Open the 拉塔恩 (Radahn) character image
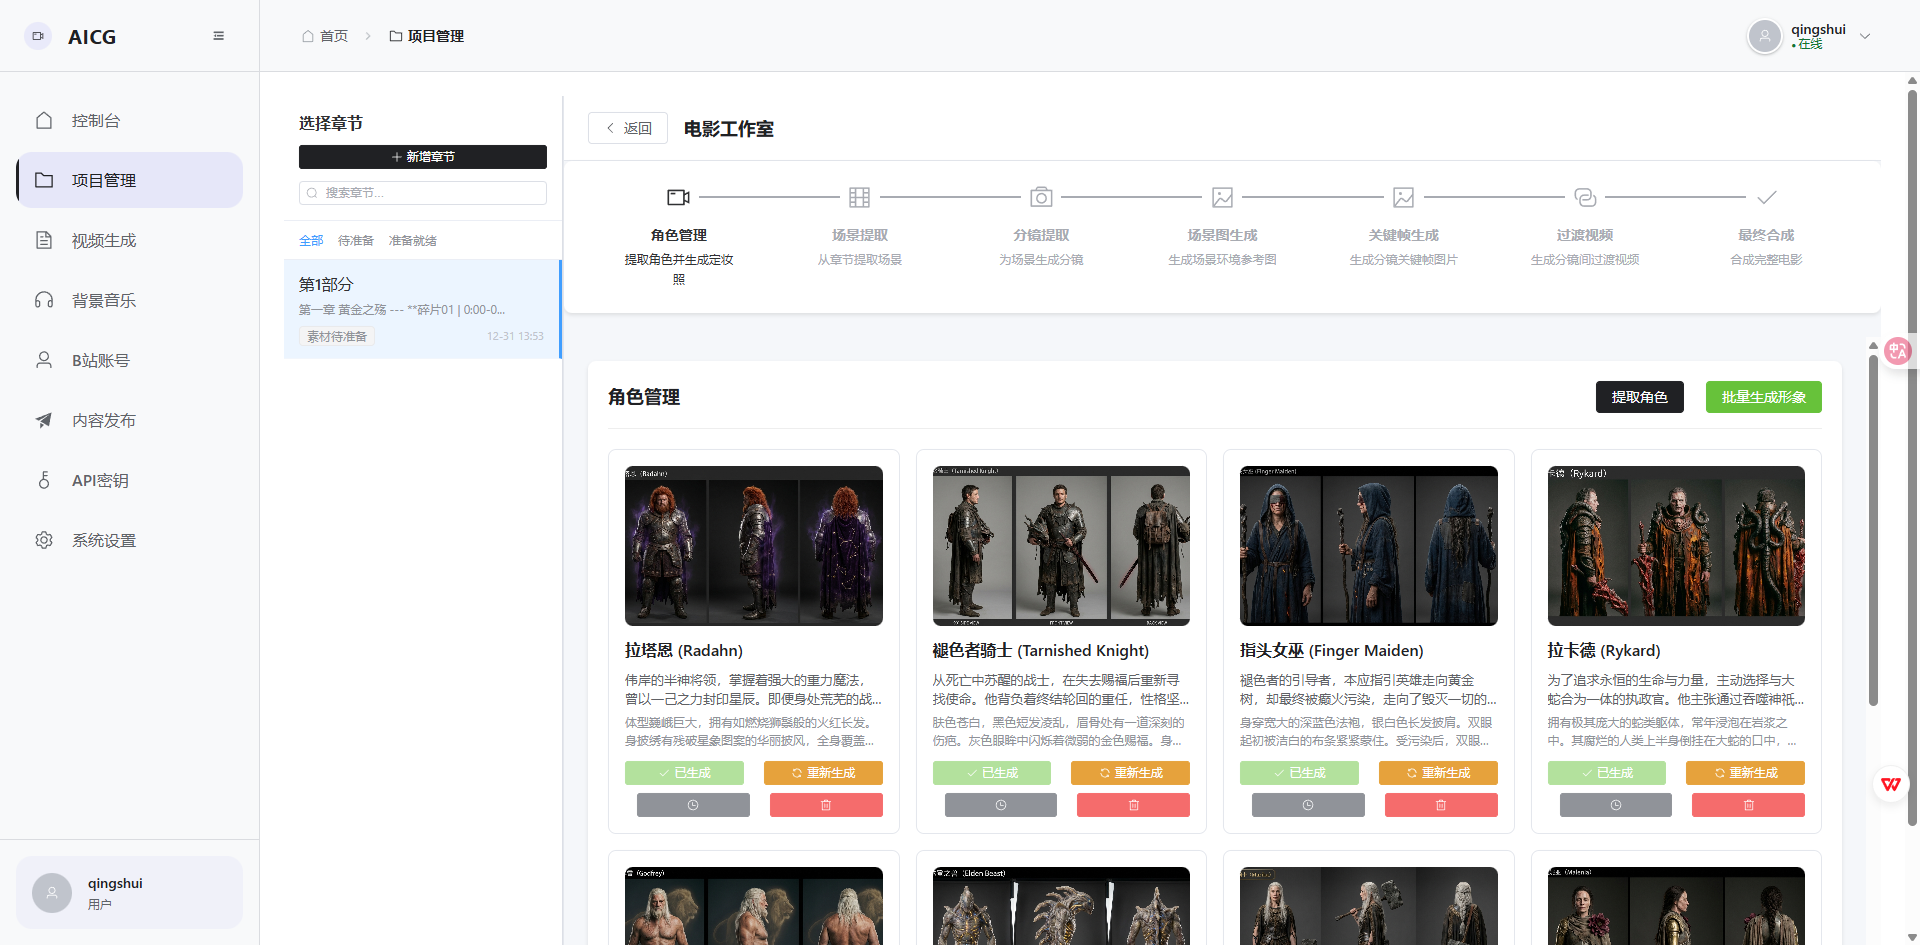Screen dimensions: 1920x945 [754, 546]
